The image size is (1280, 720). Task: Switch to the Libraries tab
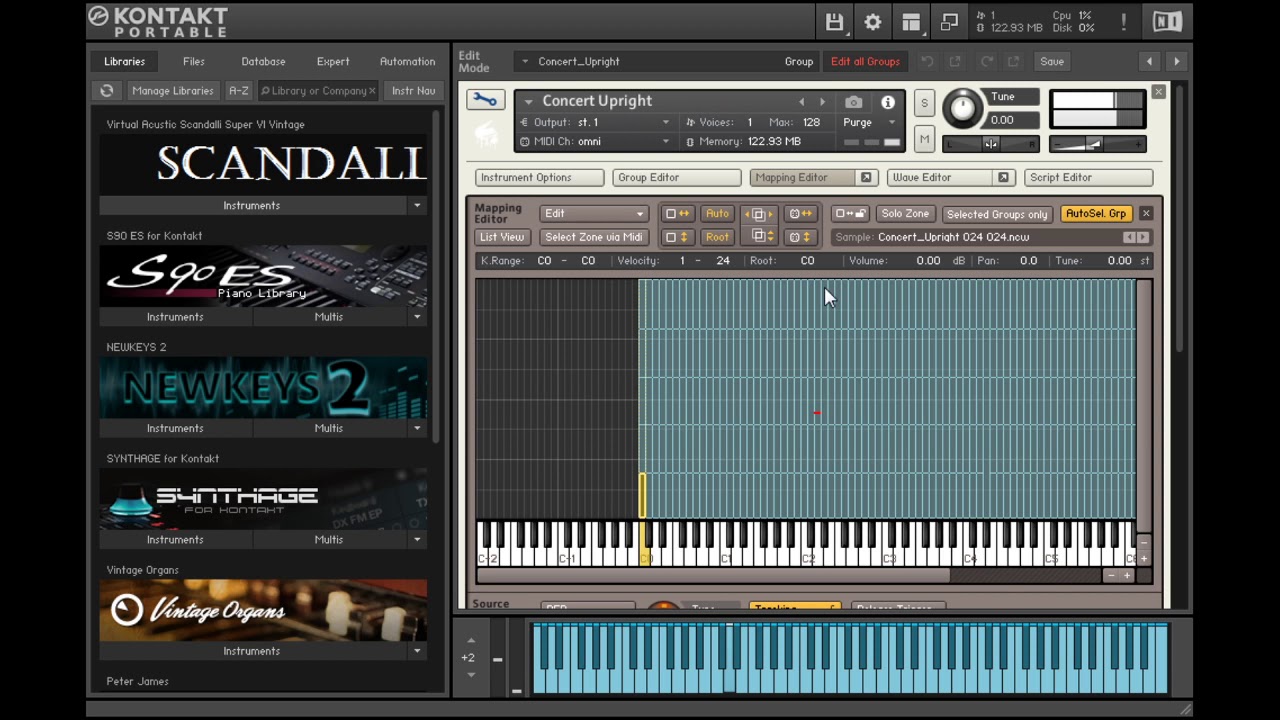tap(125, 62)
